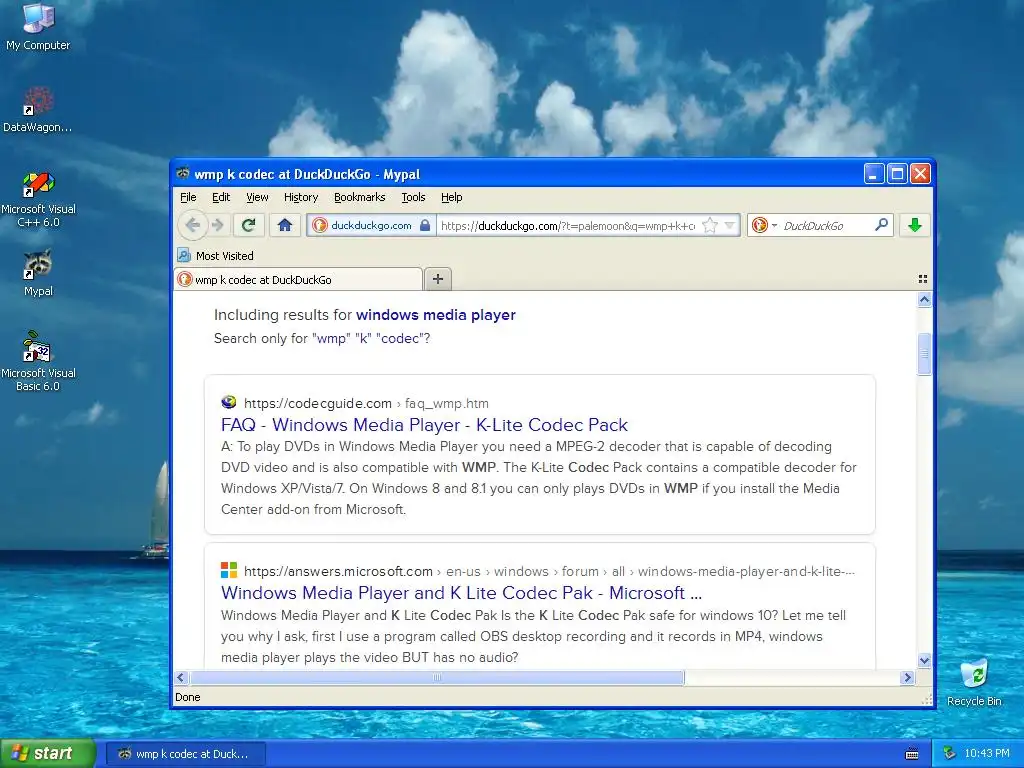The width and height of the screenshot is (1024, 768).
Task: Select the My Computer desktop icon
Action: coord(38,27)
